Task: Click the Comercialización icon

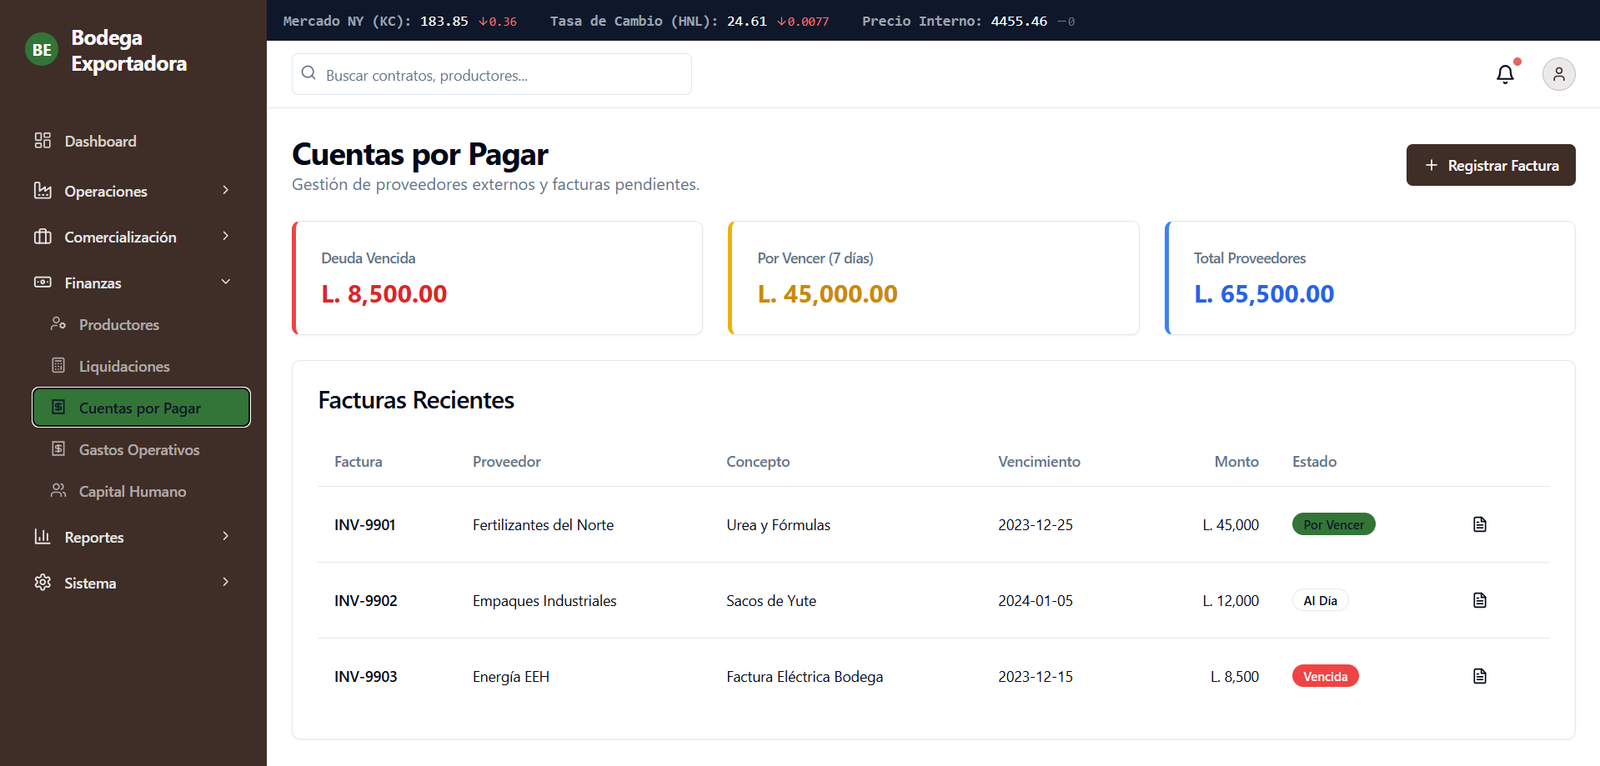Action: 42,236
